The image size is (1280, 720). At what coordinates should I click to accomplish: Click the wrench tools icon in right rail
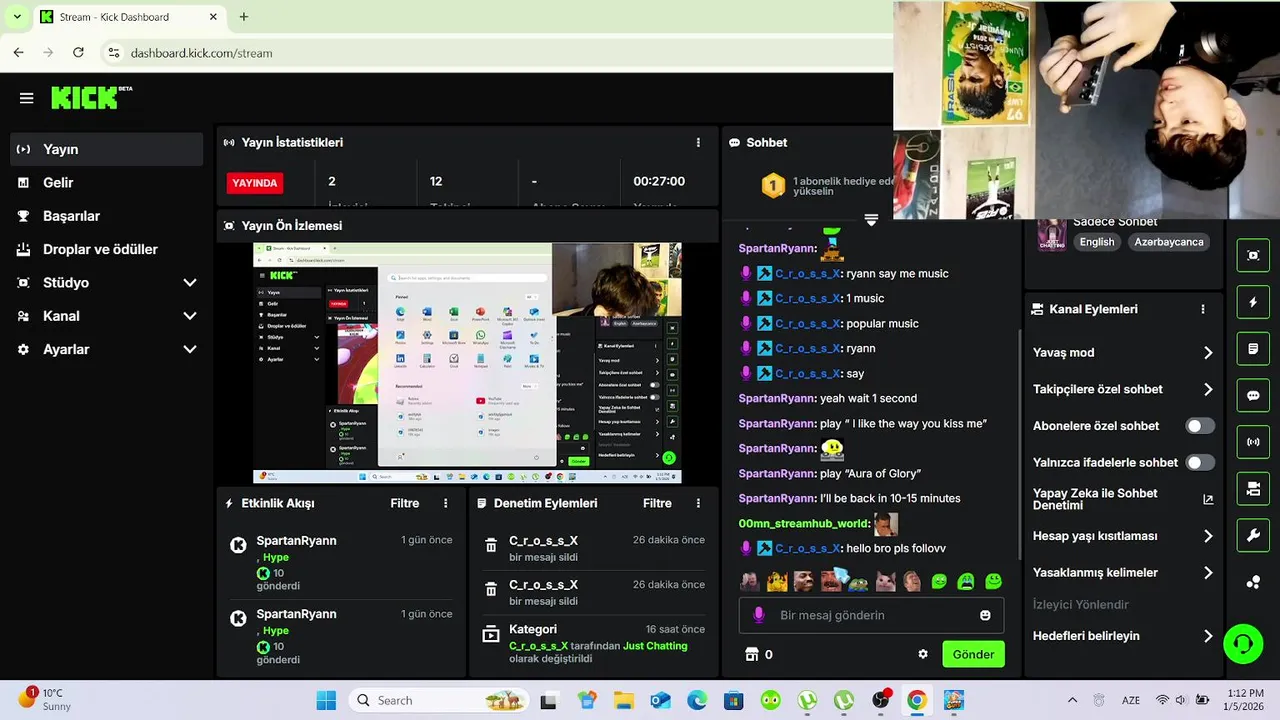point(1253,536)
